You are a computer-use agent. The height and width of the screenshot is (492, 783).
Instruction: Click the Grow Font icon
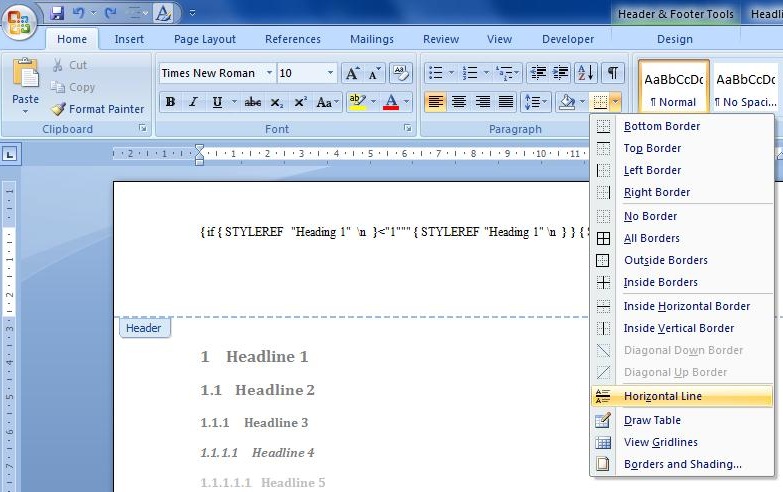coord(351,73)
